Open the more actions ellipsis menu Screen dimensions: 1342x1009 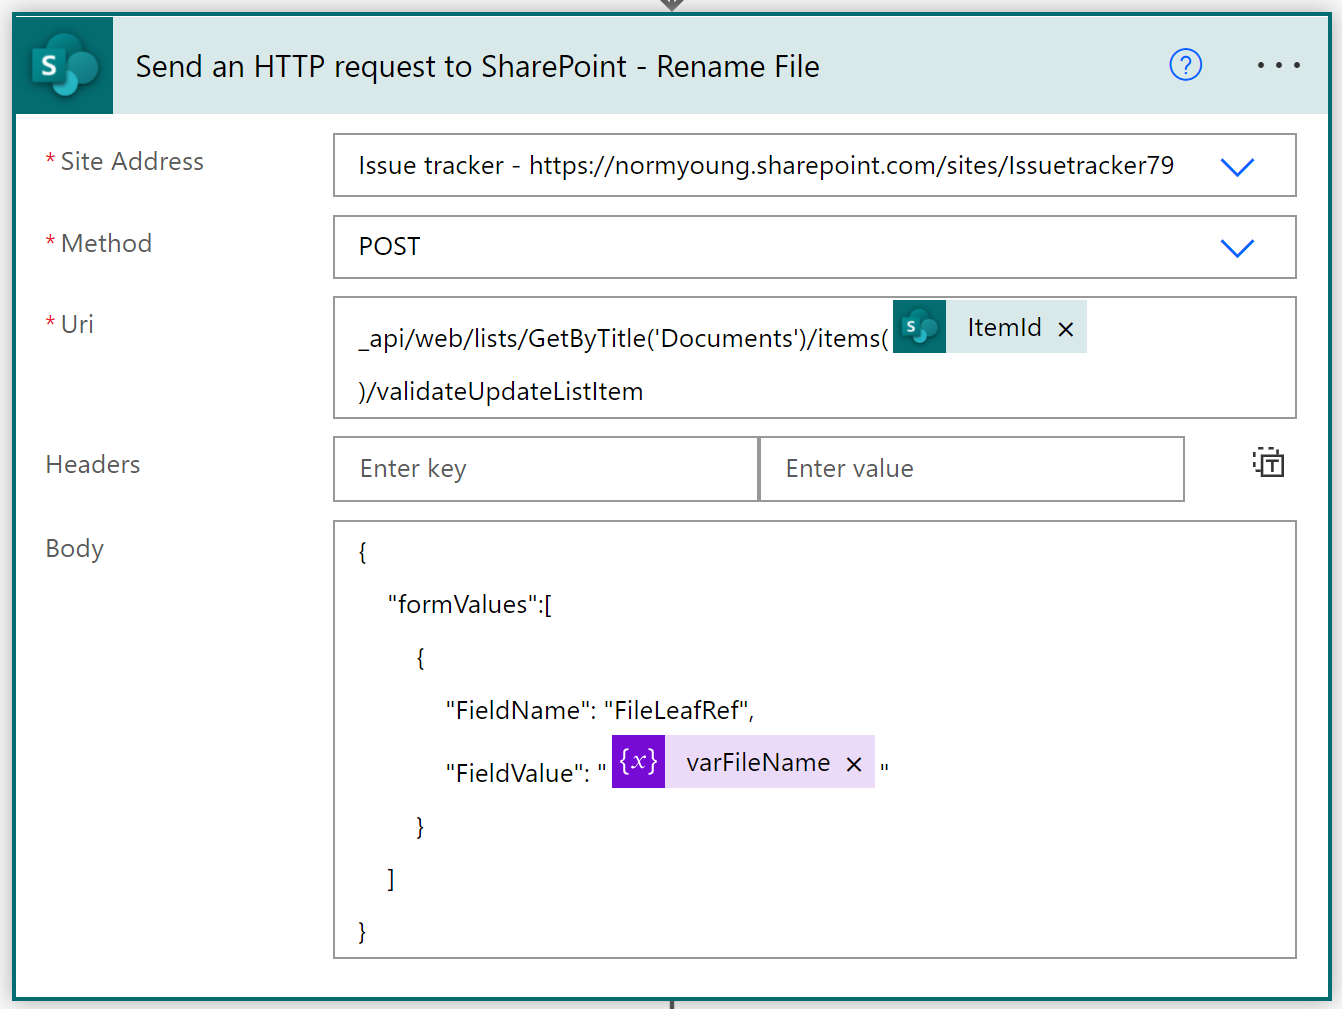click(x=1278, y=64)
